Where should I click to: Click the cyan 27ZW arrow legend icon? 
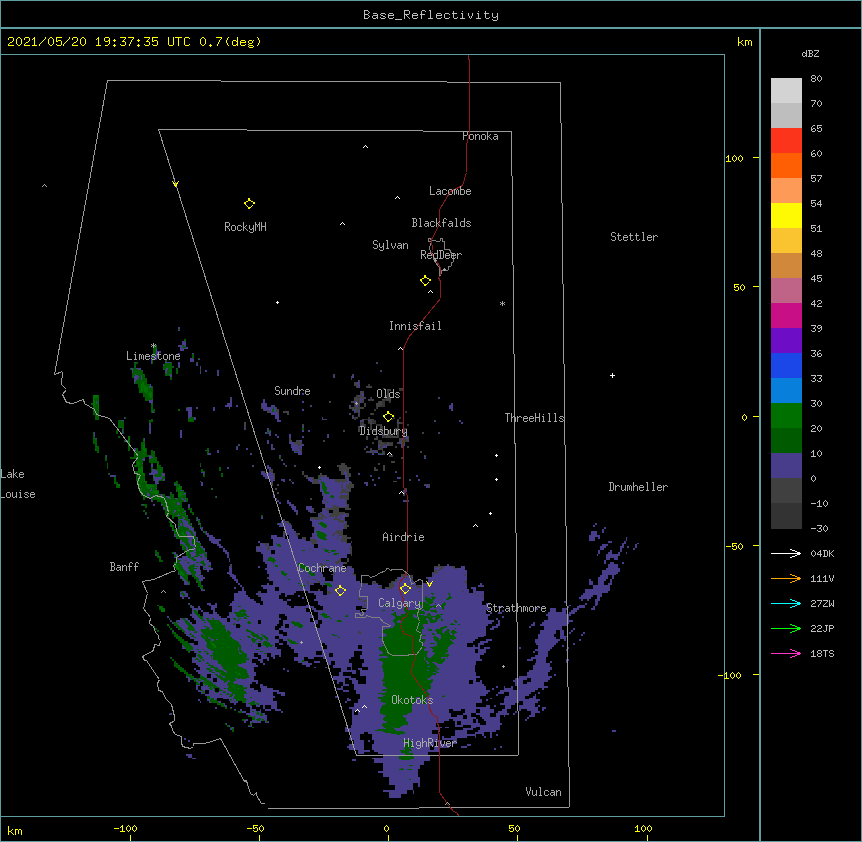[786, 603]
